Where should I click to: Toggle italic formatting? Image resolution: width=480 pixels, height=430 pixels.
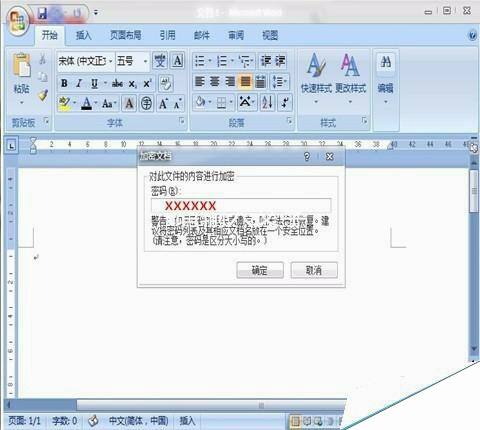click(x=79, y=83)
